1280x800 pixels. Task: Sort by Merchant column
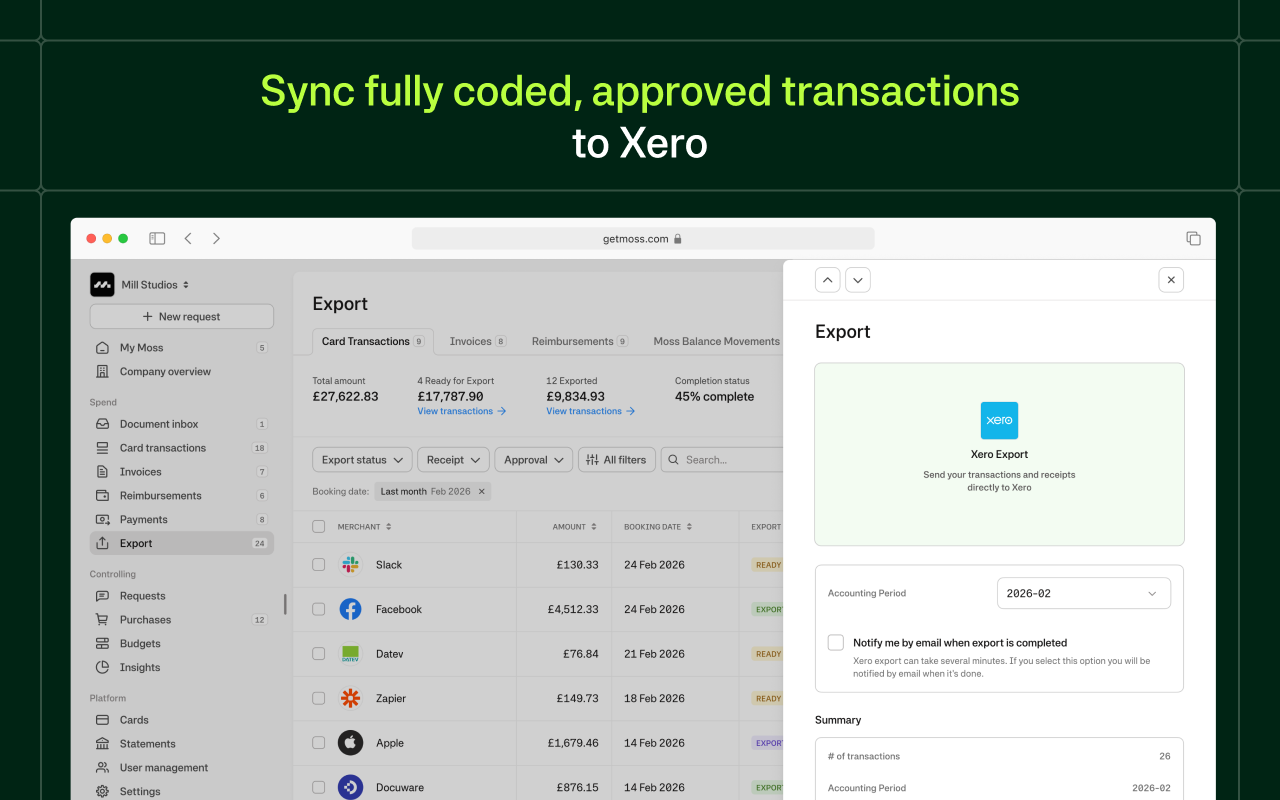[365, 527]
